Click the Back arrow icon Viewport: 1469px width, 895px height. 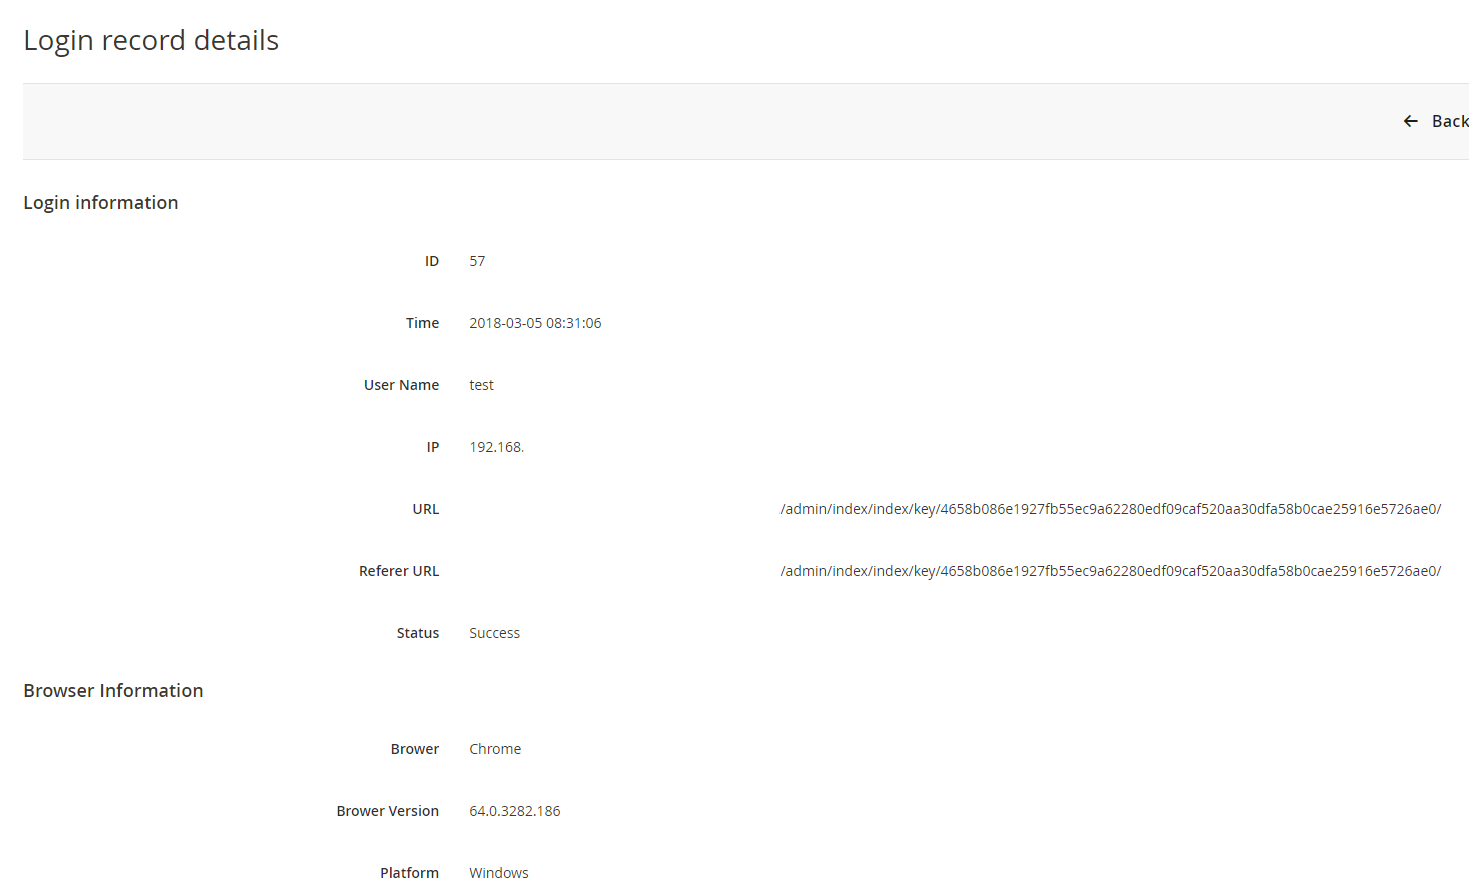point(1410,121)
